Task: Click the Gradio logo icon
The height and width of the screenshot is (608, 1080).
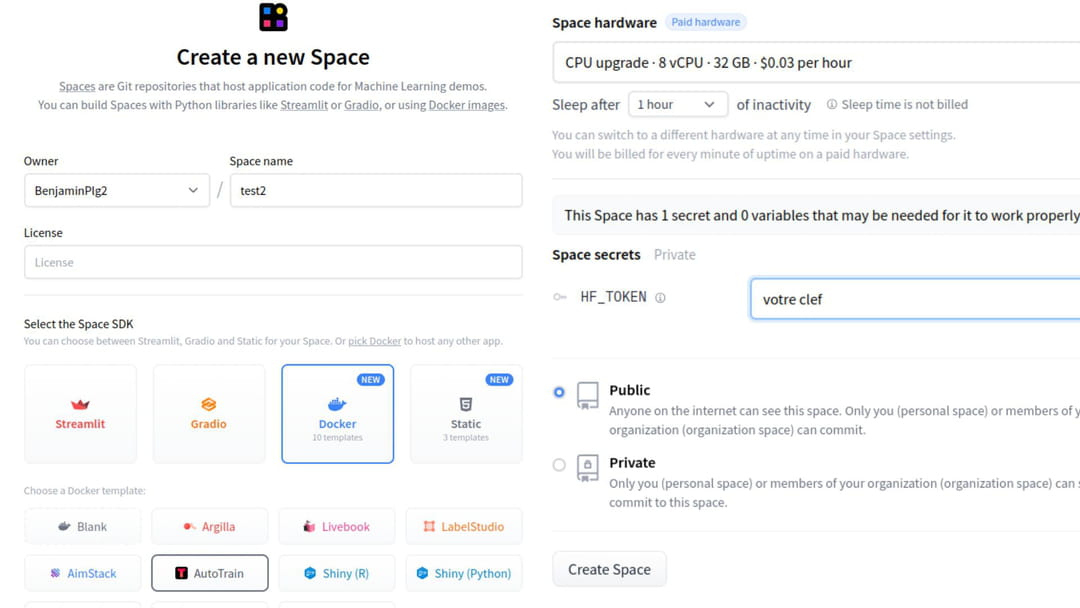Action: tap(209, 404)
